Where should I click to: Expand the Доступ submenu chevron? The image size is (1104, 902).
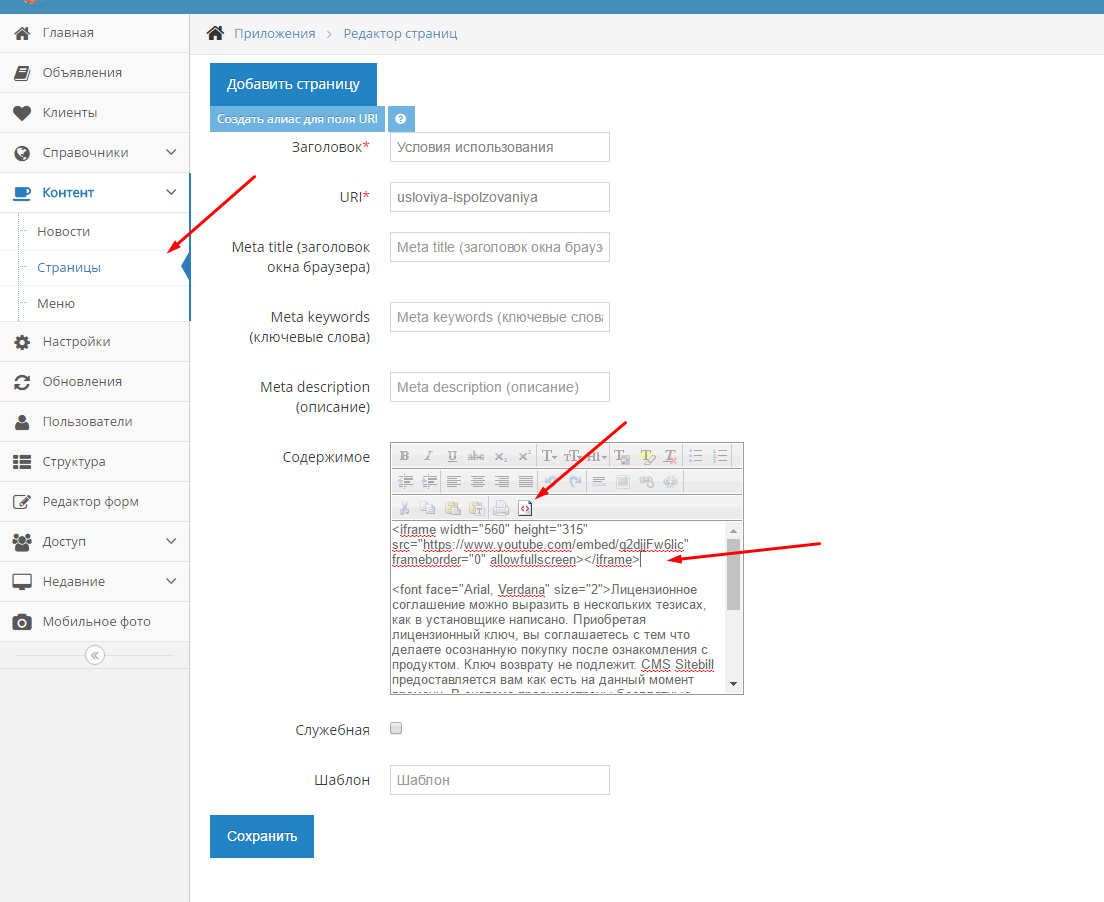click(171, 541)
